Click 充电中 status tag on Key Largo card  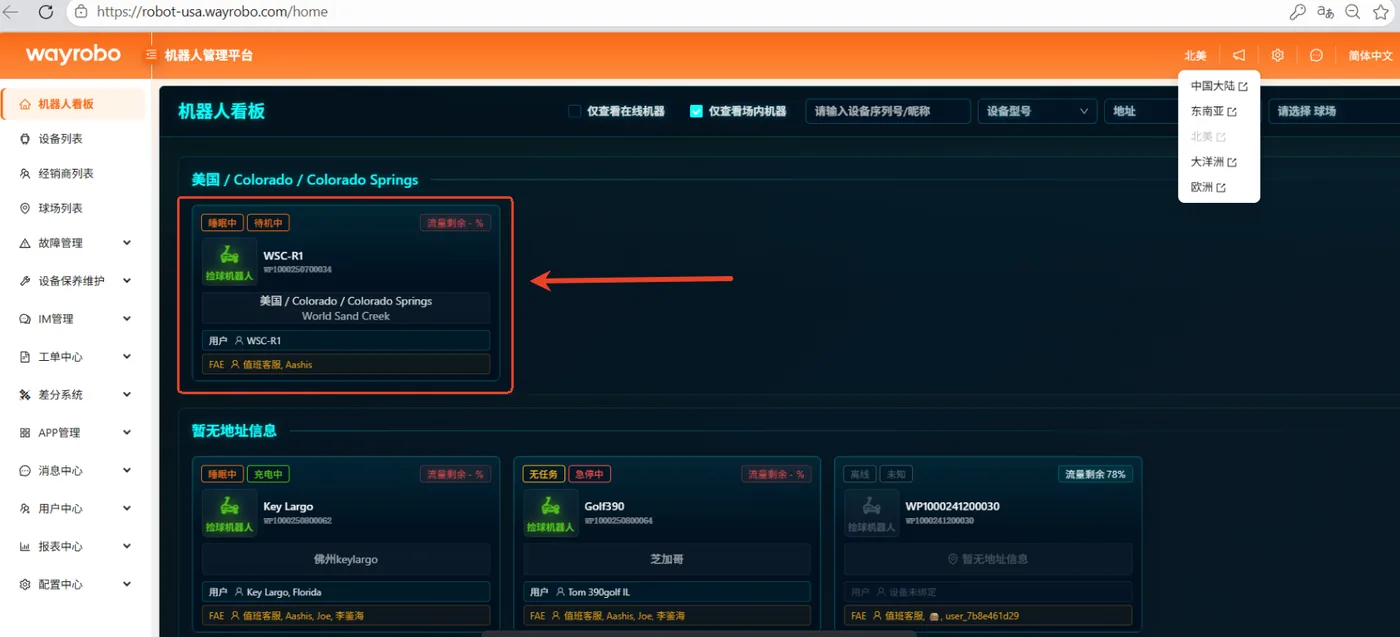tap(268, 474)
